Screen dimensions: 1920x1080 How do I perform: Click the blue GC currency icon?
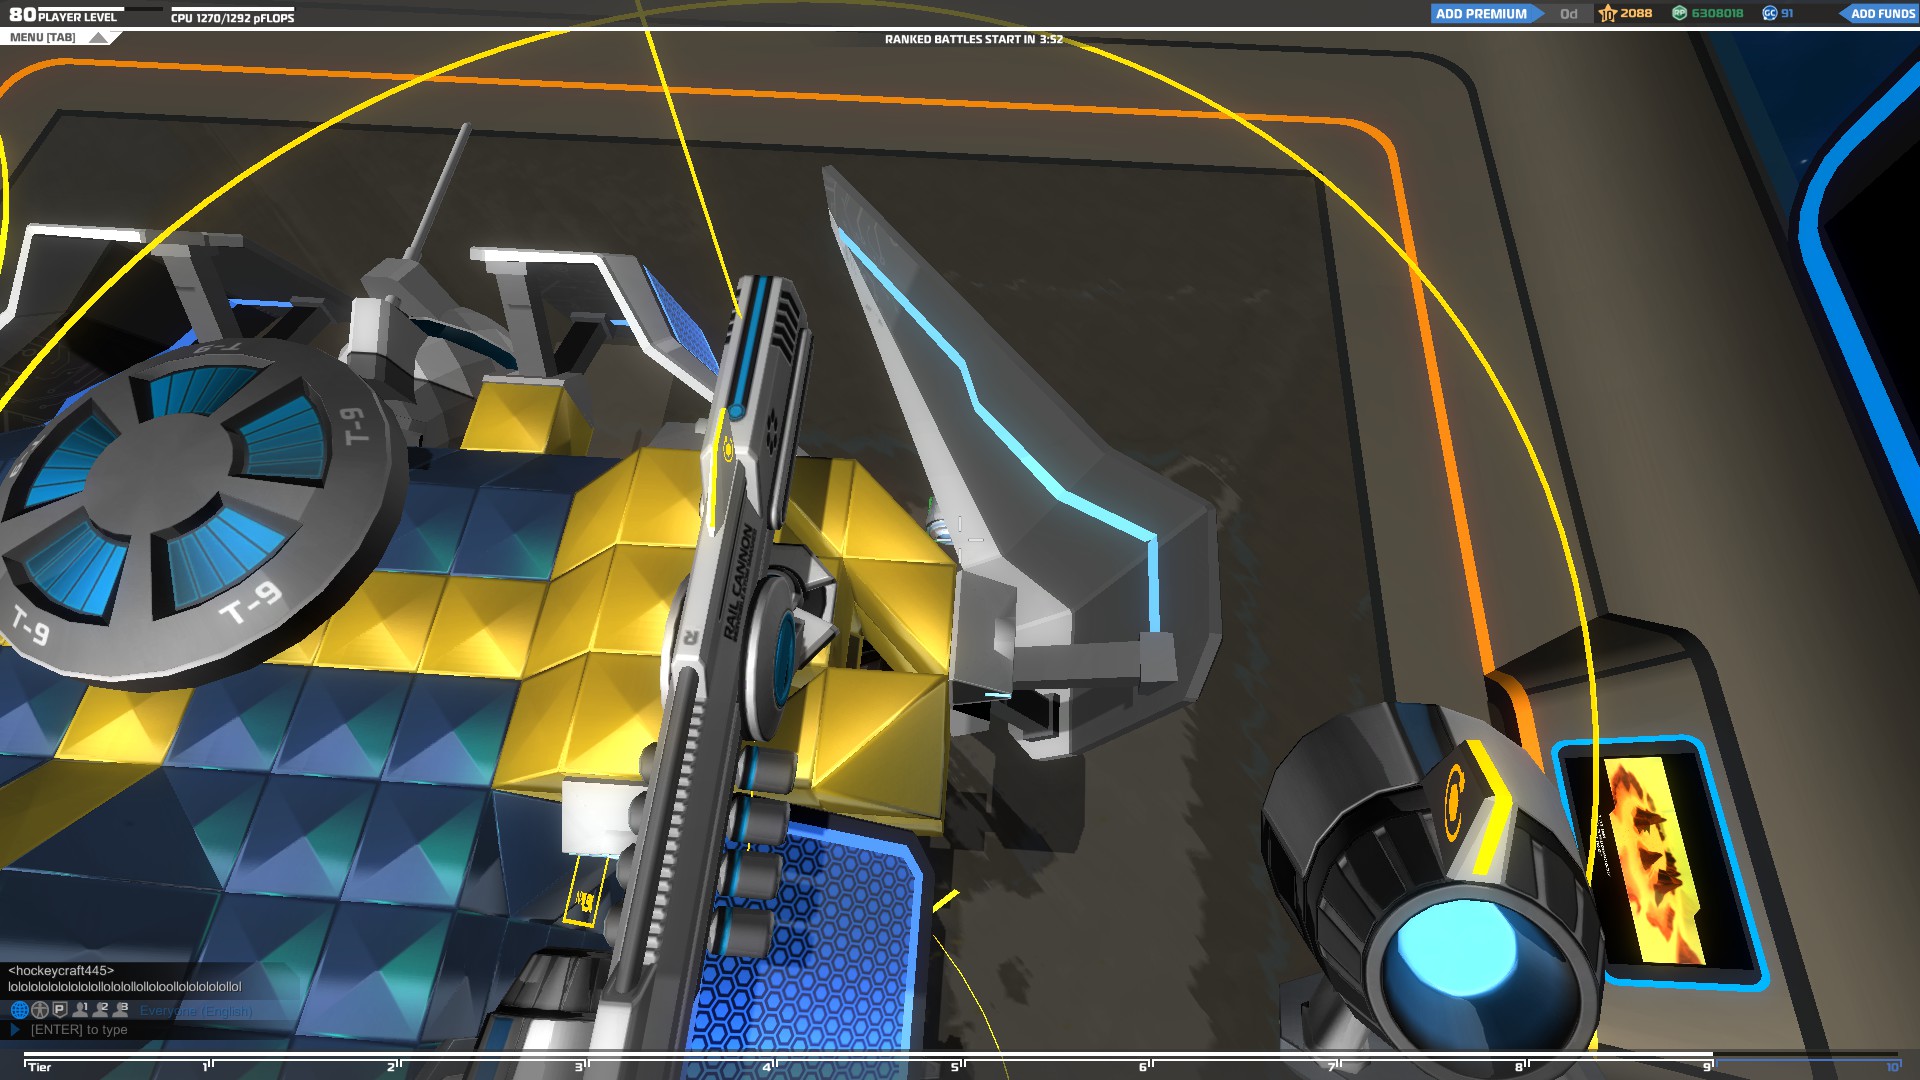tap(1770, 14)
